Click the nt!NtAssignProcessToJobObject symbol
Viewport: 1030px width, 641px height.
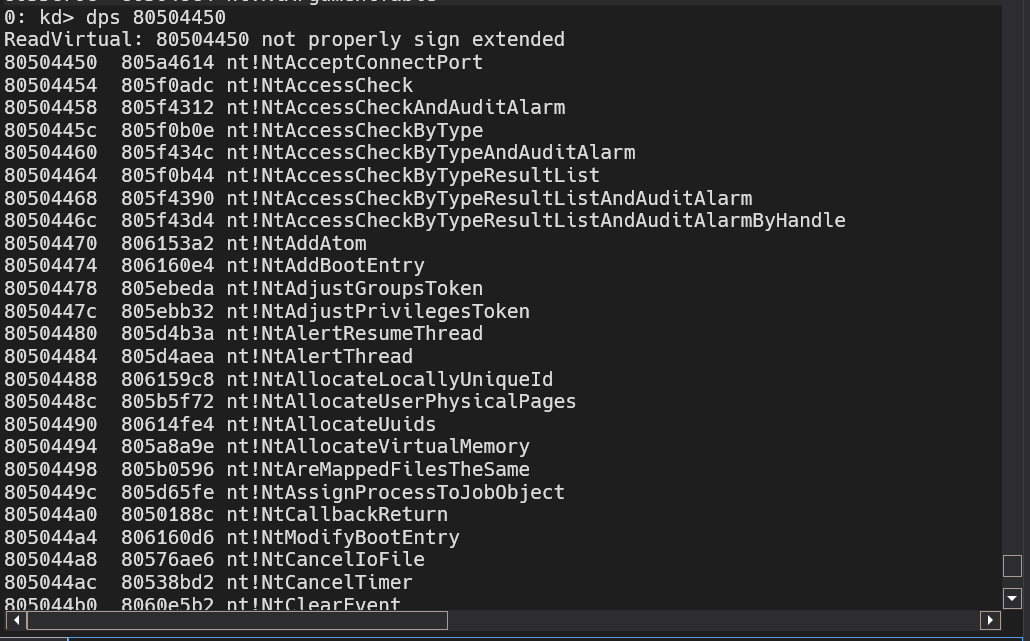pos(395,492)
